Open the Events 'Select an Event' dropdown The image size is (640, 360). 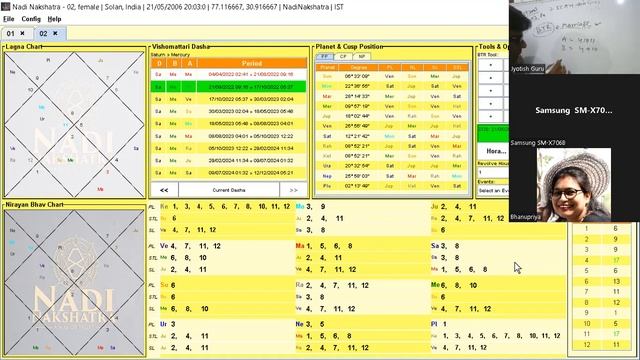pos(493,191)
